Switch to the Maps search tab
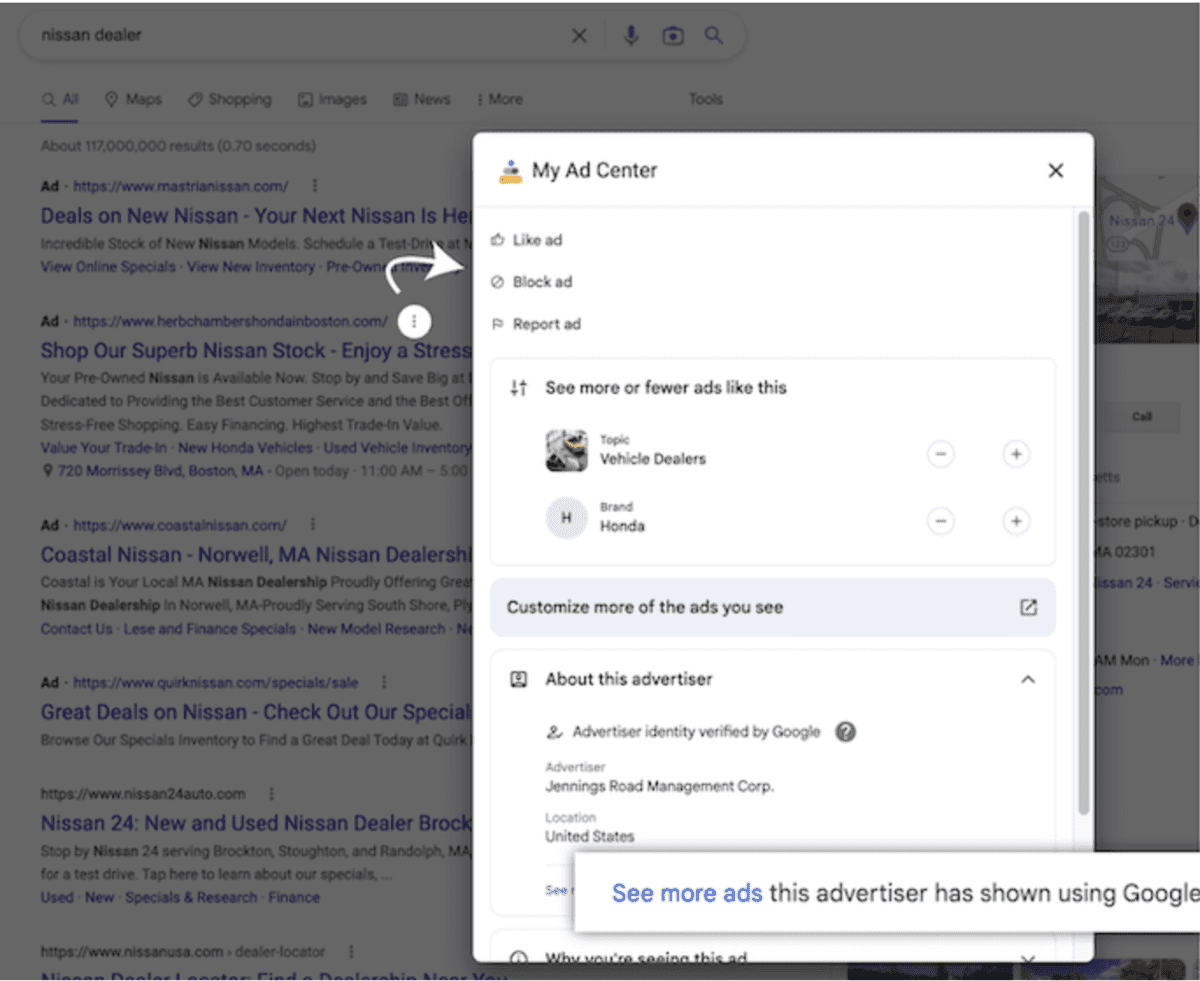The width and height of the screenshot is (1200, 981). click(133, 99)
